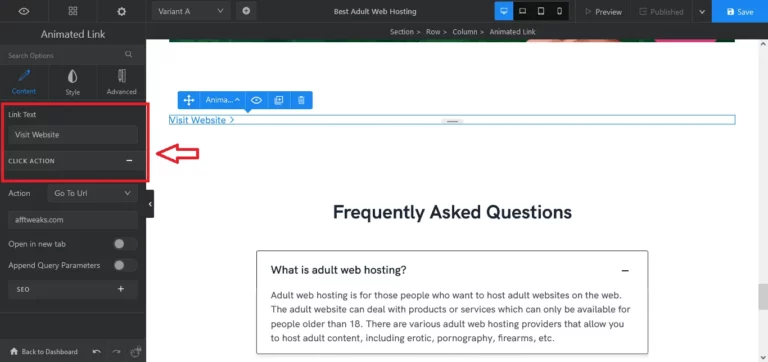Click the Frequently Asked Questions heading
The image size is (768, 362).
[452, 212]
